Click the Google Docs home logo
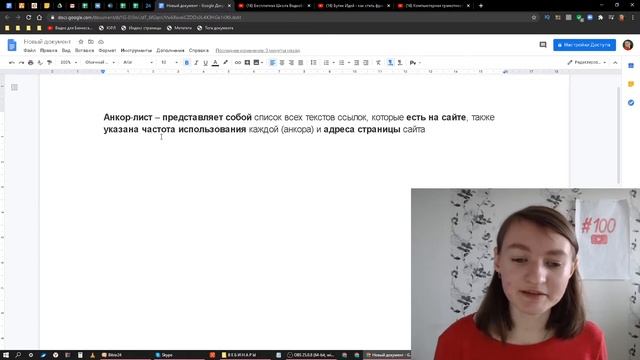The width and height of the screenshot is (640, 360). coord(12,45)
